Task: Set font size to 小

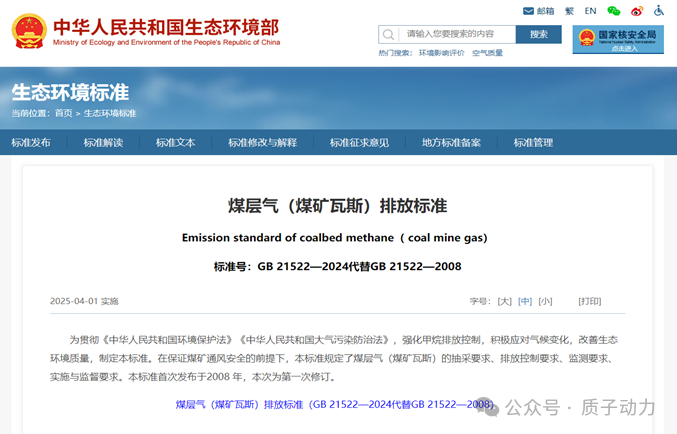Action: point(545,301)
